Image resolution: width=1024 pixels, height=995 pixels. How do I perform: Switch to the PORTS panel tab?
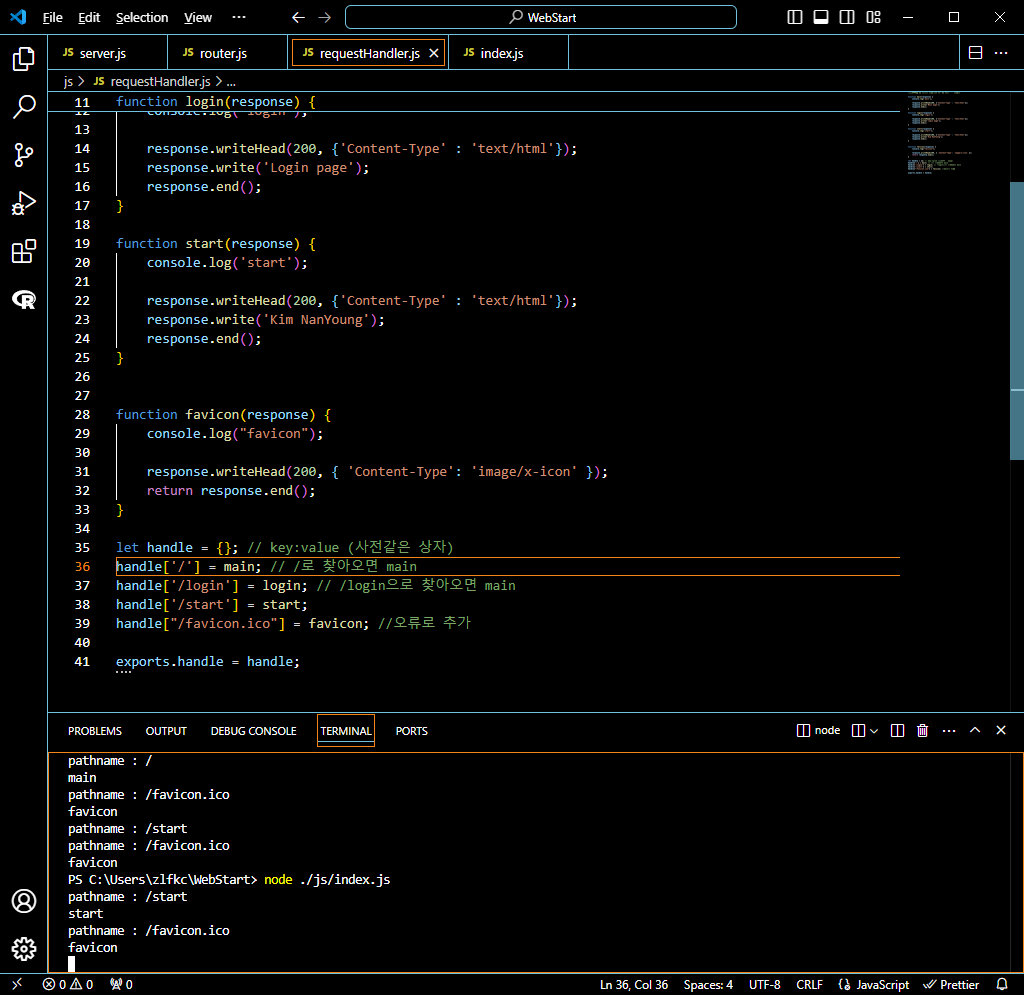point(411,731)
